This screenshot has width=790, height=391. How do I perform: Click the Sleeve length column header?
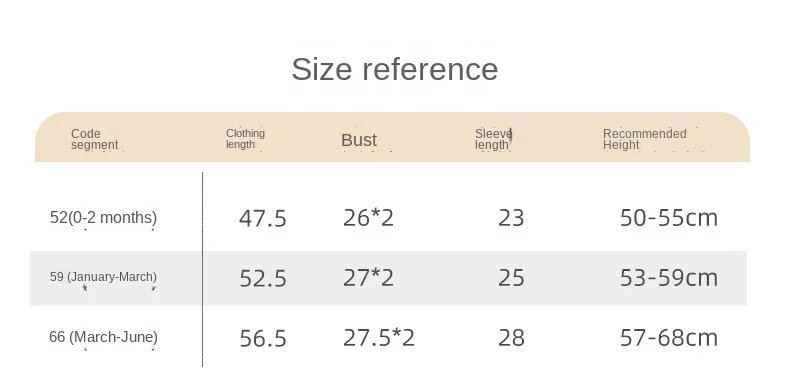pyautogui.click(x=494, y=139)
